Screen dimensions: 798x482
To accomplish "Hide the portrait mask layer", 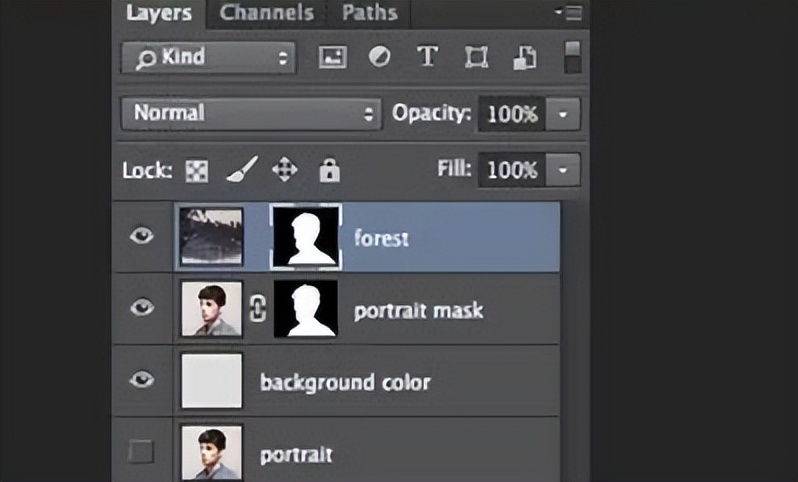I will click(x=143, y=308).
